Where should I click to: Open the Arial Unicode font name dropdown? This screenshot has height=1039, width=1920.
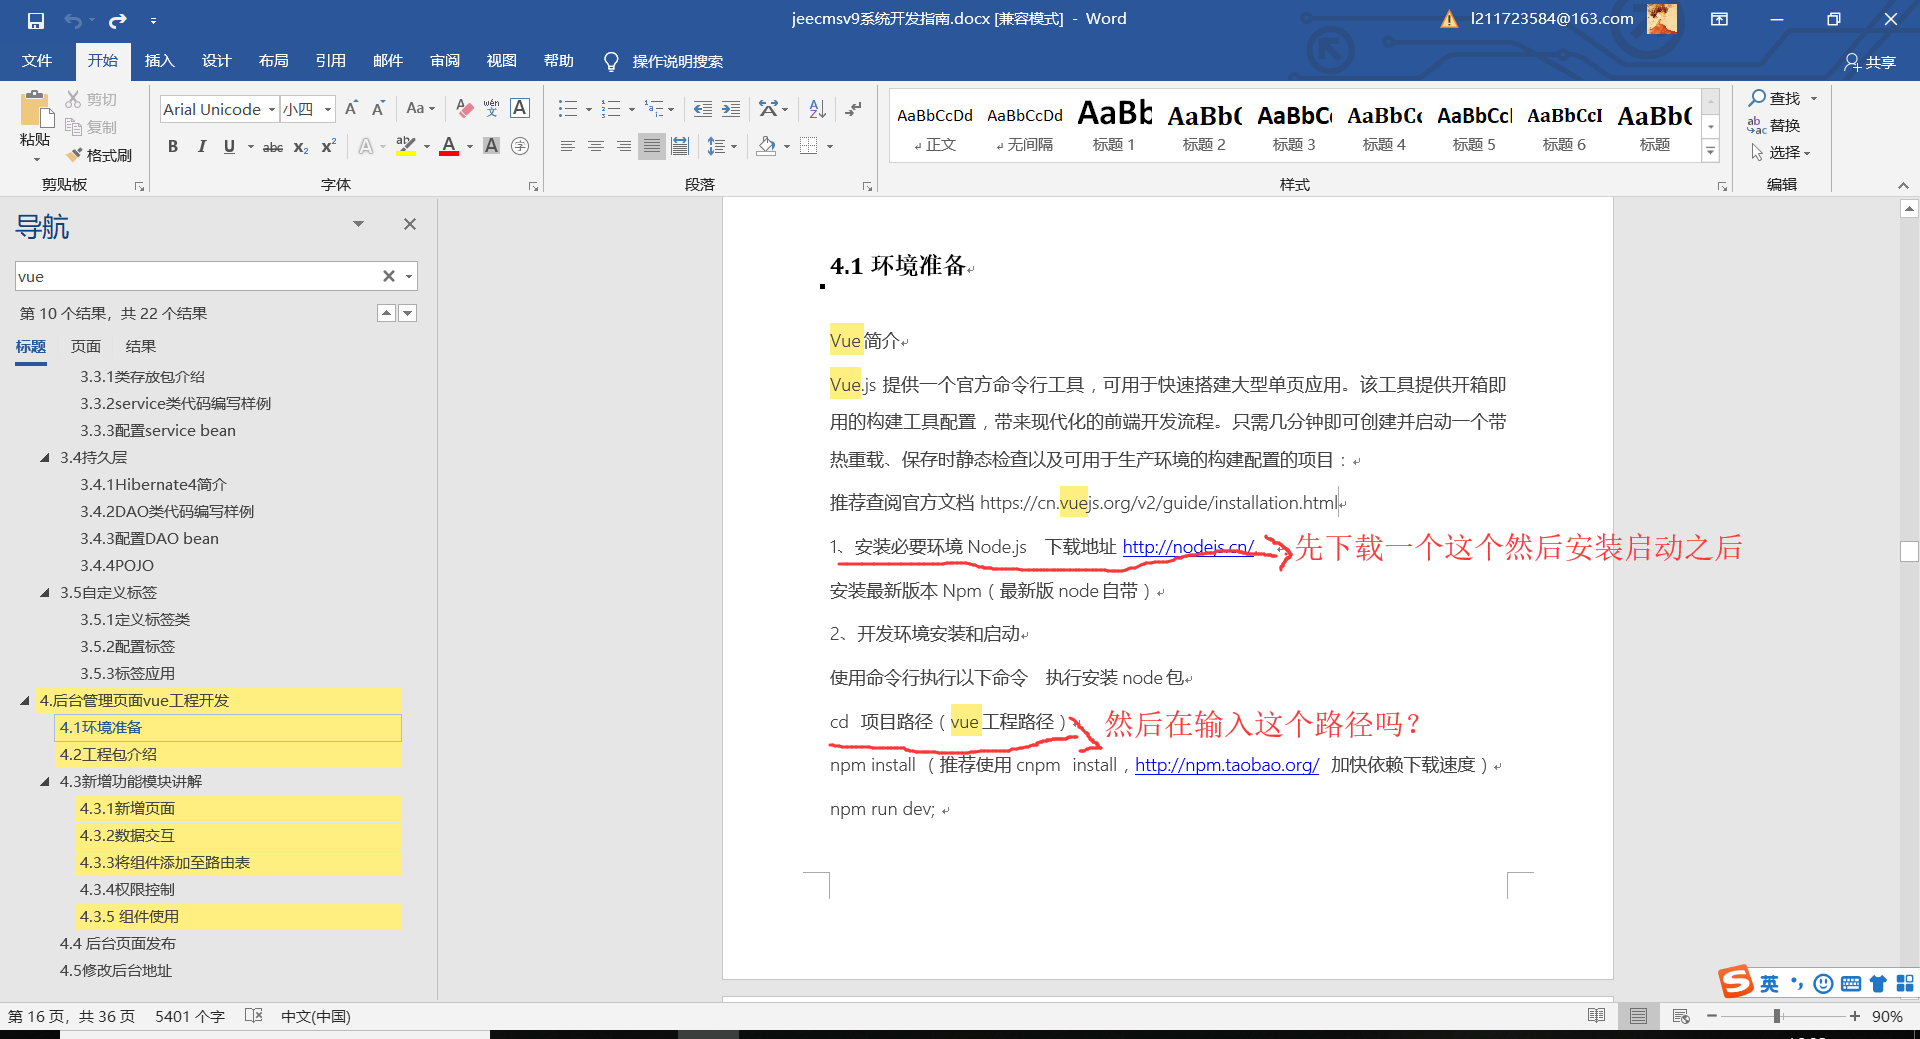click(x=271, y=109)
